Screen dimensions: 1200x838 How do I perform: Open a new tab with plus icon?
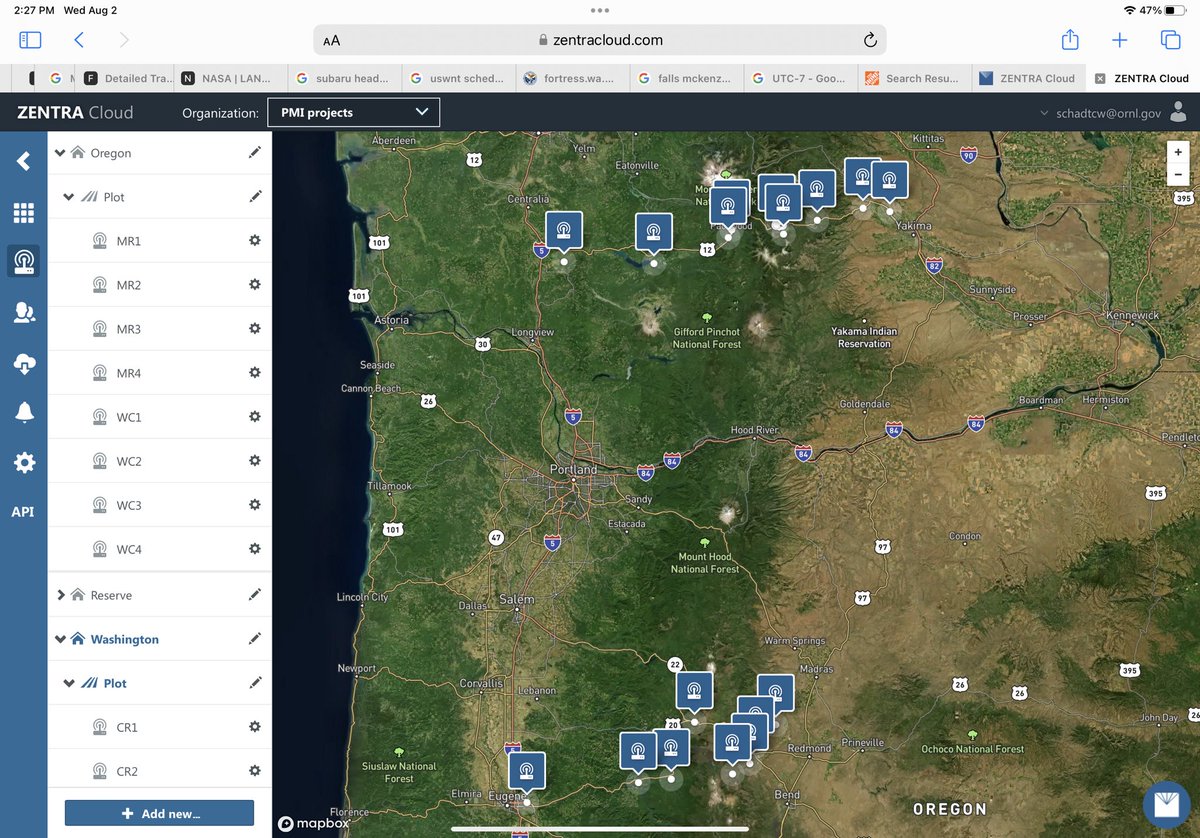(x=1119, y=40)
